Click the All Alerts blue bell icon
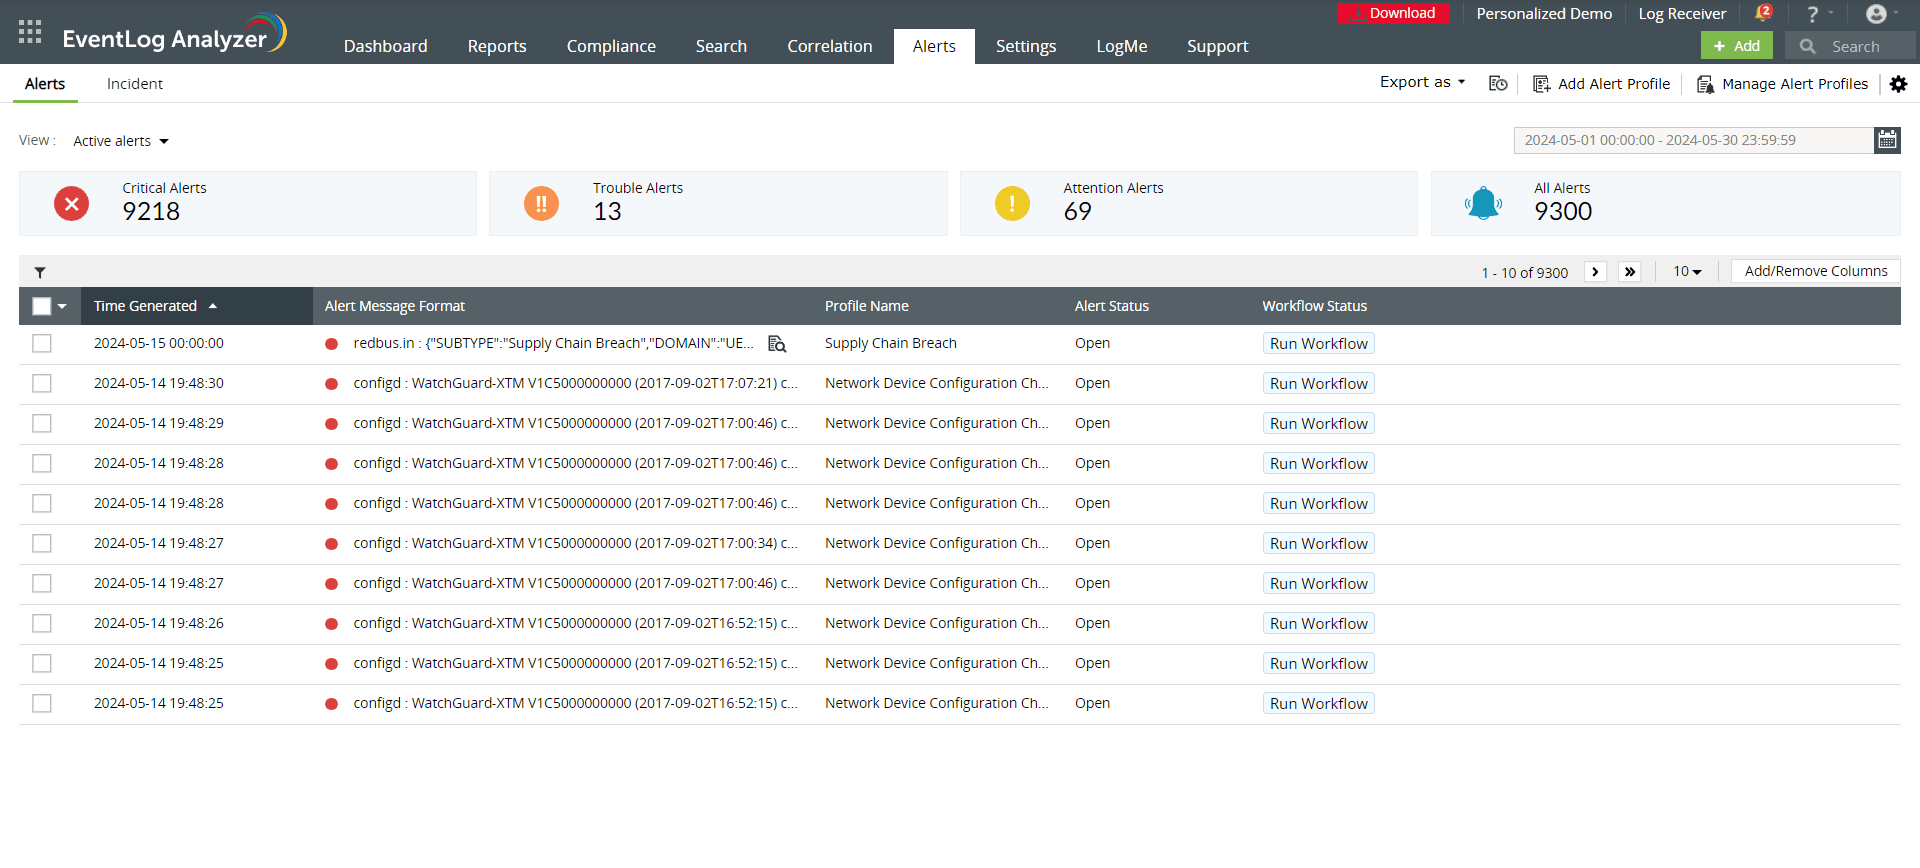Screen dimensions: 1920x868 [x=1483, y=204]
